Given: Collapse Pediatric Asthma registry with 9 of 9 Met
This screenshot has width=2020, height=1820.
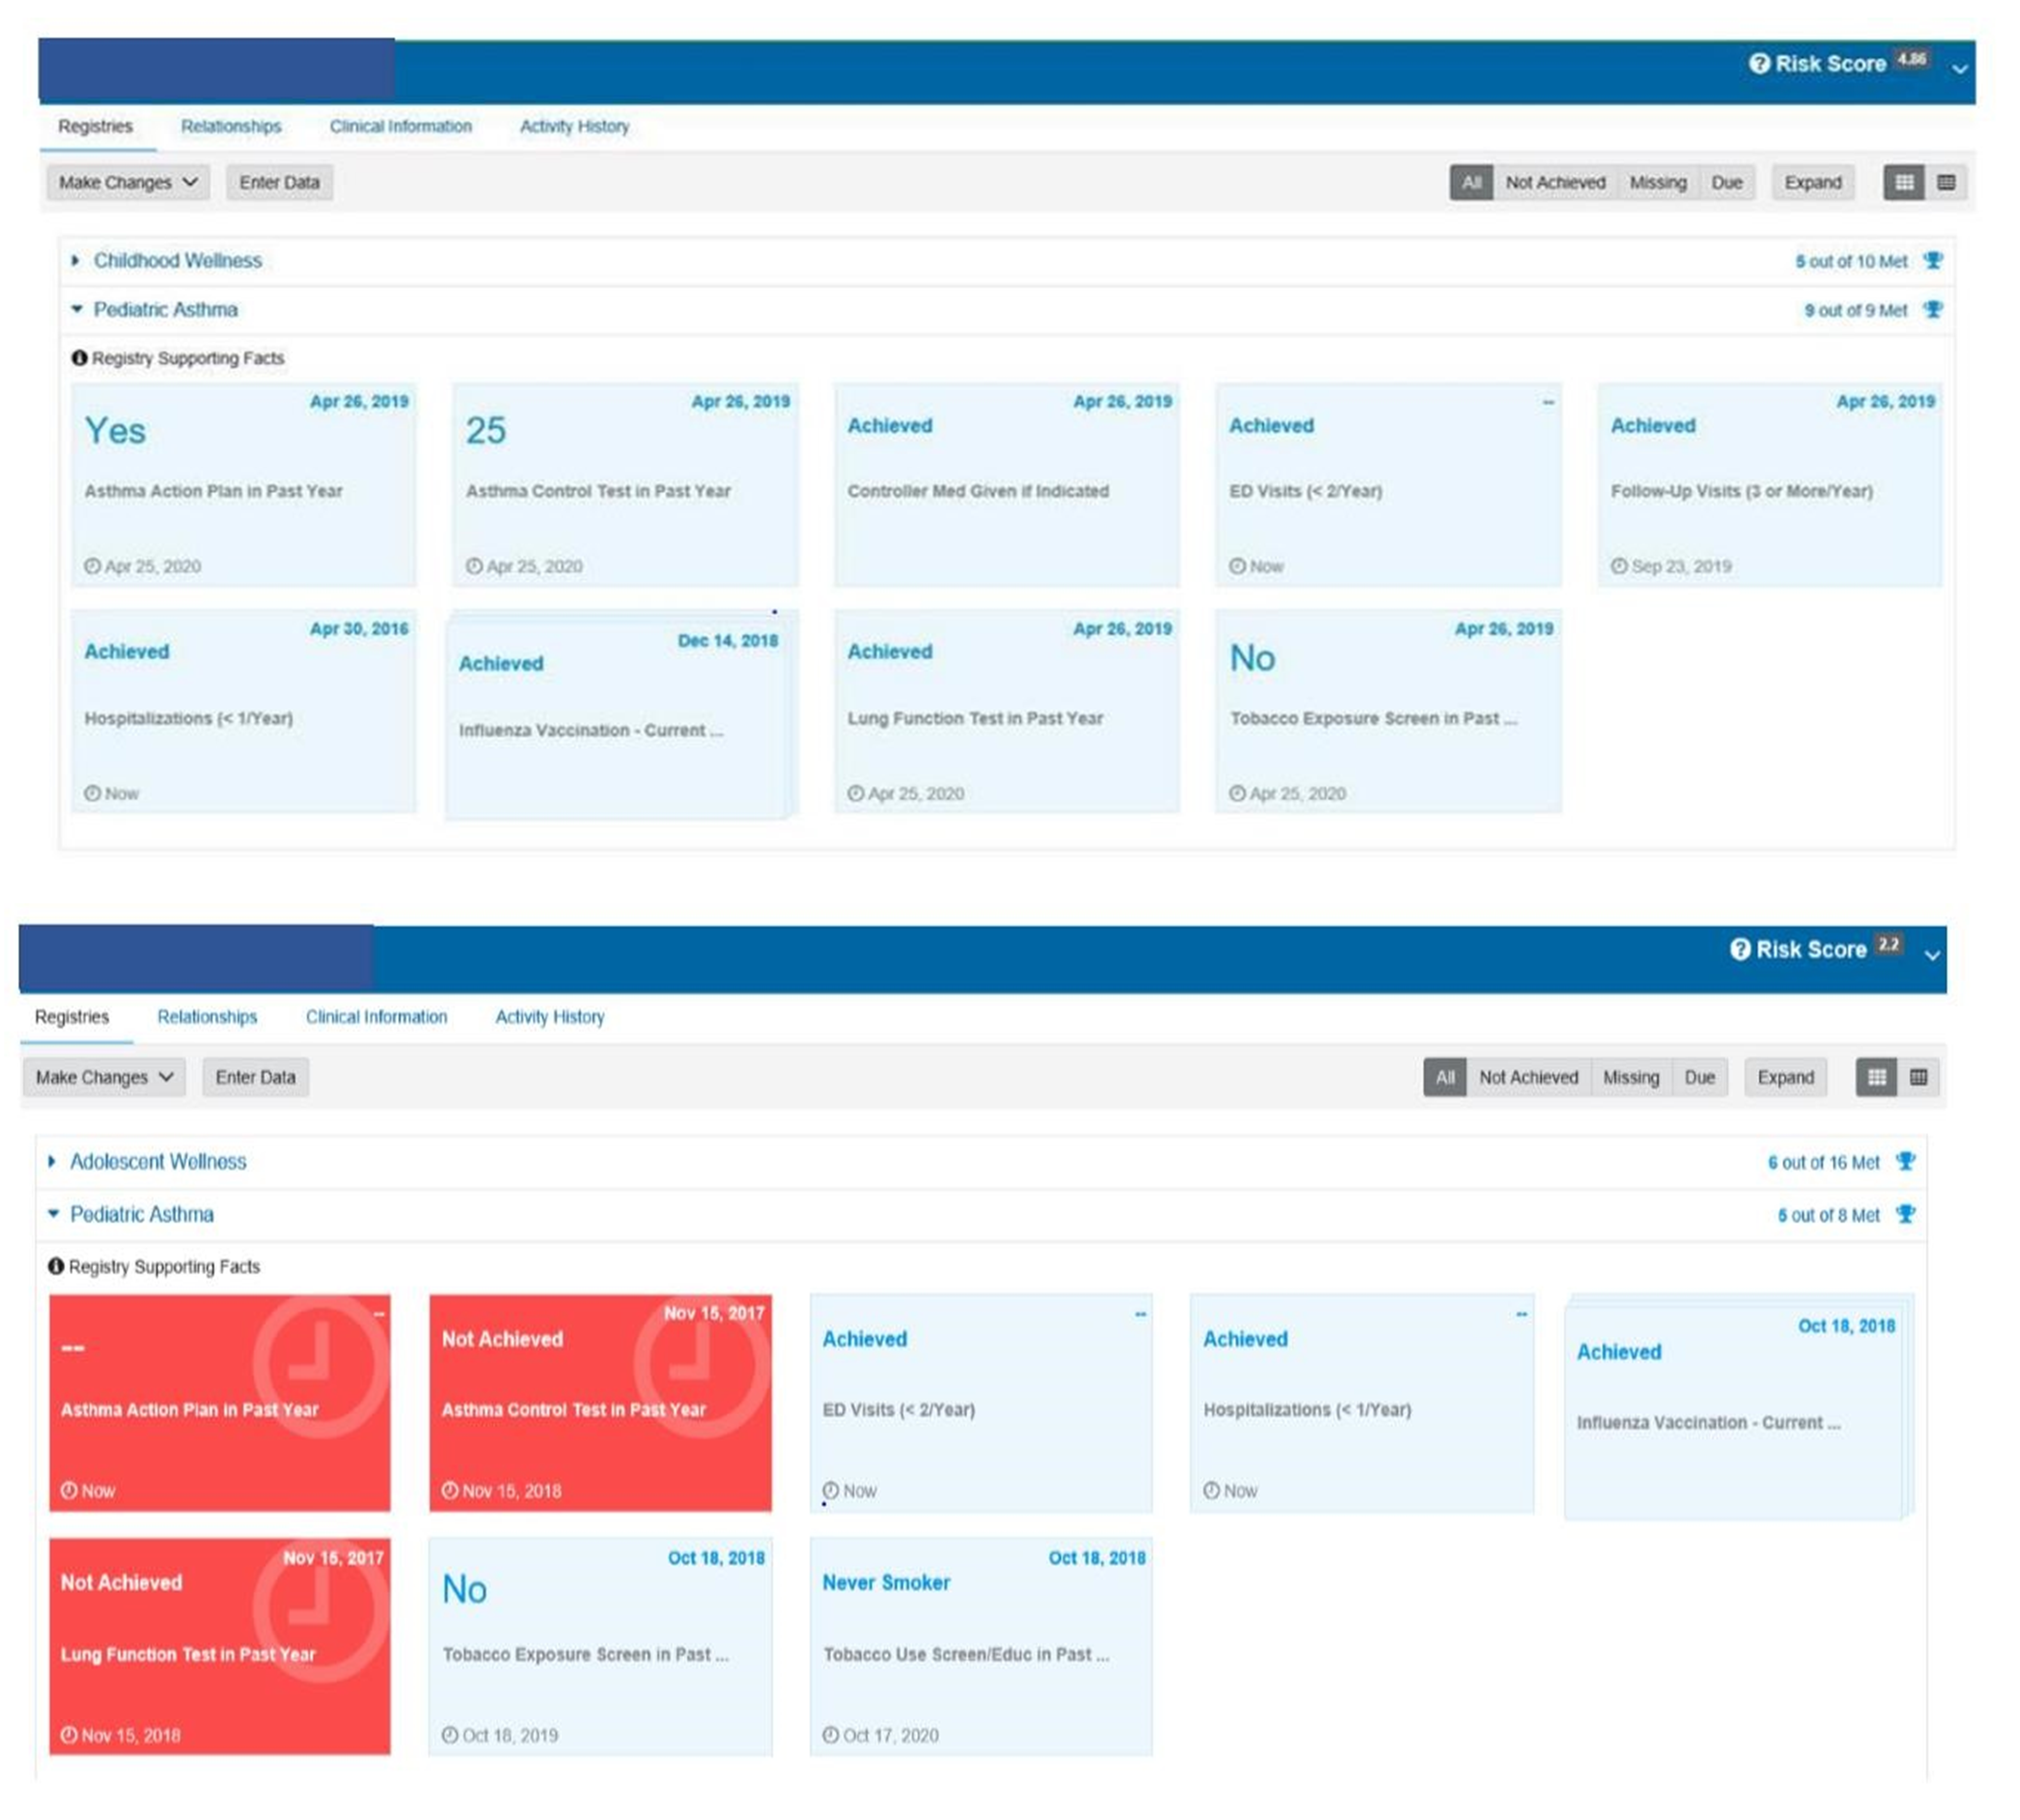Looking at the screenshot, I should click(x=76, y=309).
